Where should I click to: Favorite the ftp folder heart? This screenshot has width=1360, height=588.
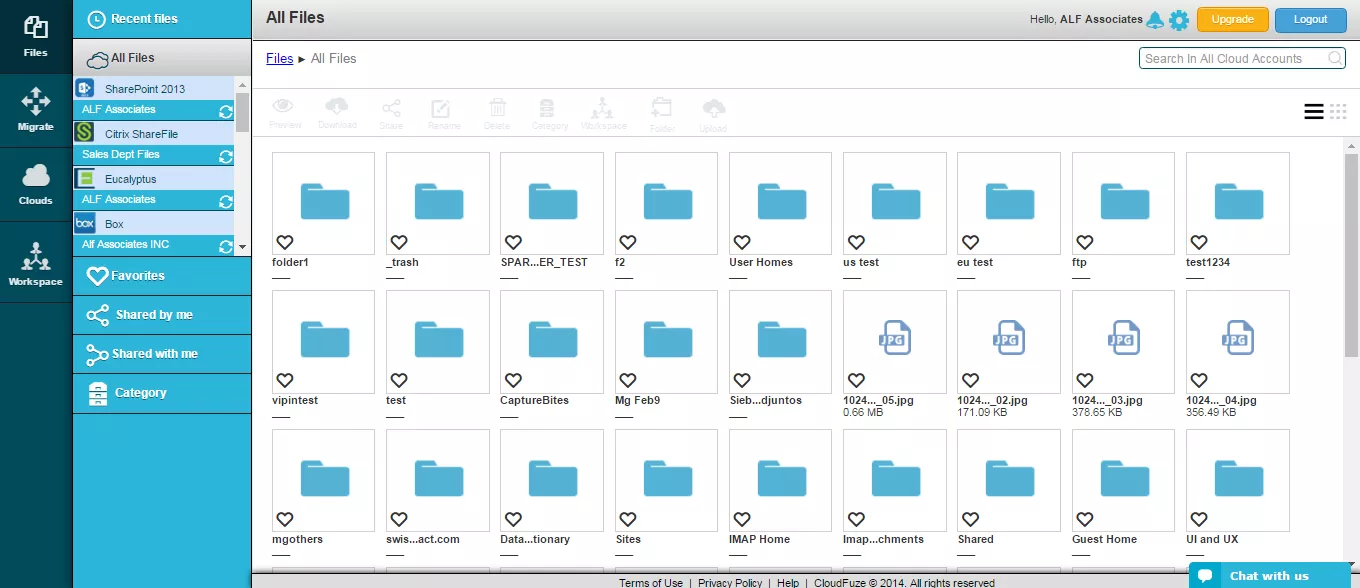1084,242
